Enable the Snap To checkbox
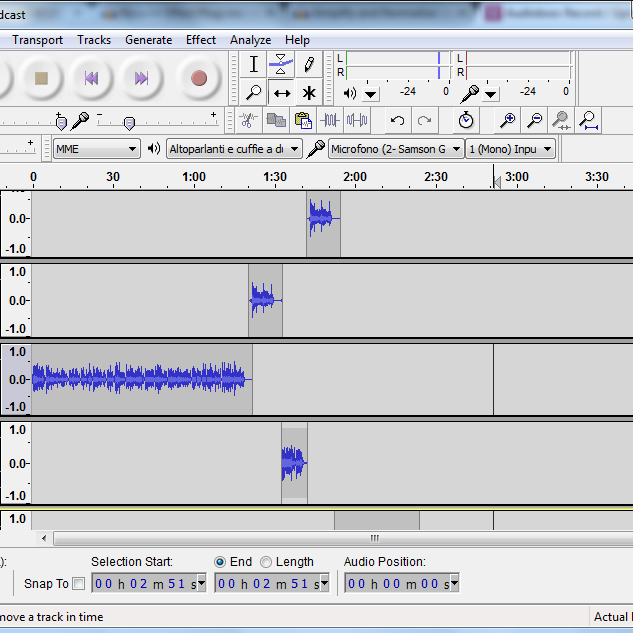Screen dimensions: 633x633 click(x=78, y=583)
